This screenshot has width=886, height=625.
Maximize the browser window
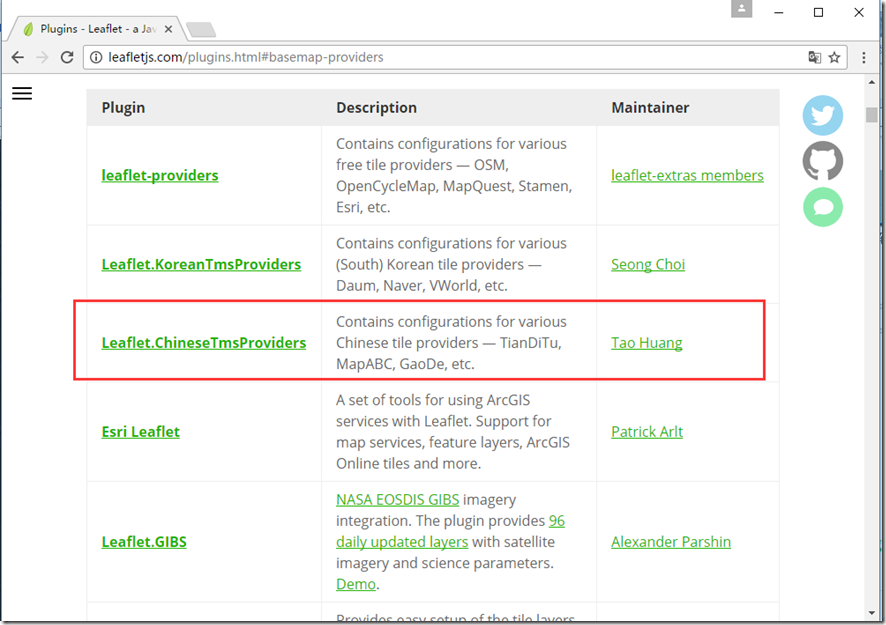click(818, 12)
